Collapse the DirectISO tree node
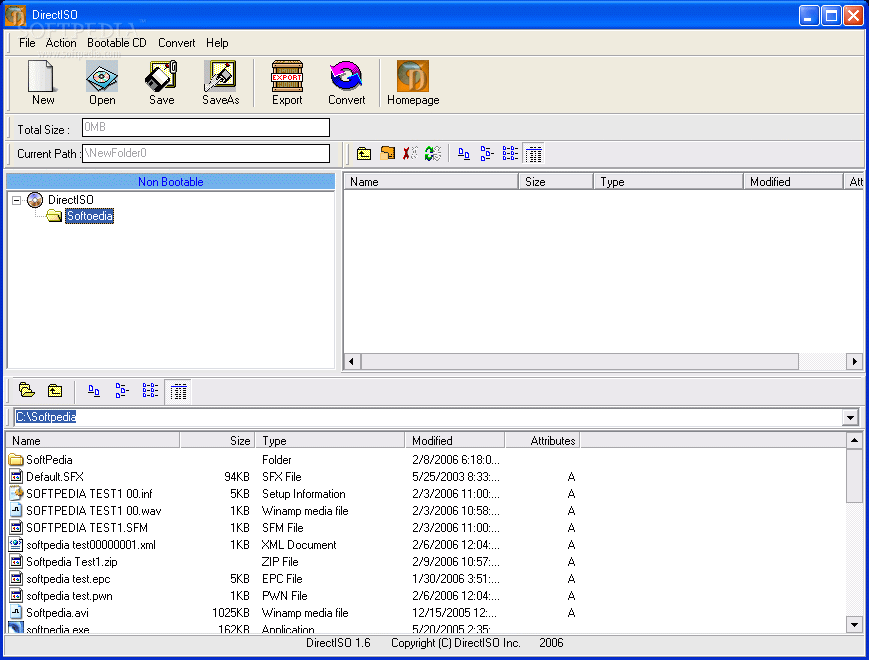Image resolution: width=869 pixels, height=660 pixels. point(17,200)
